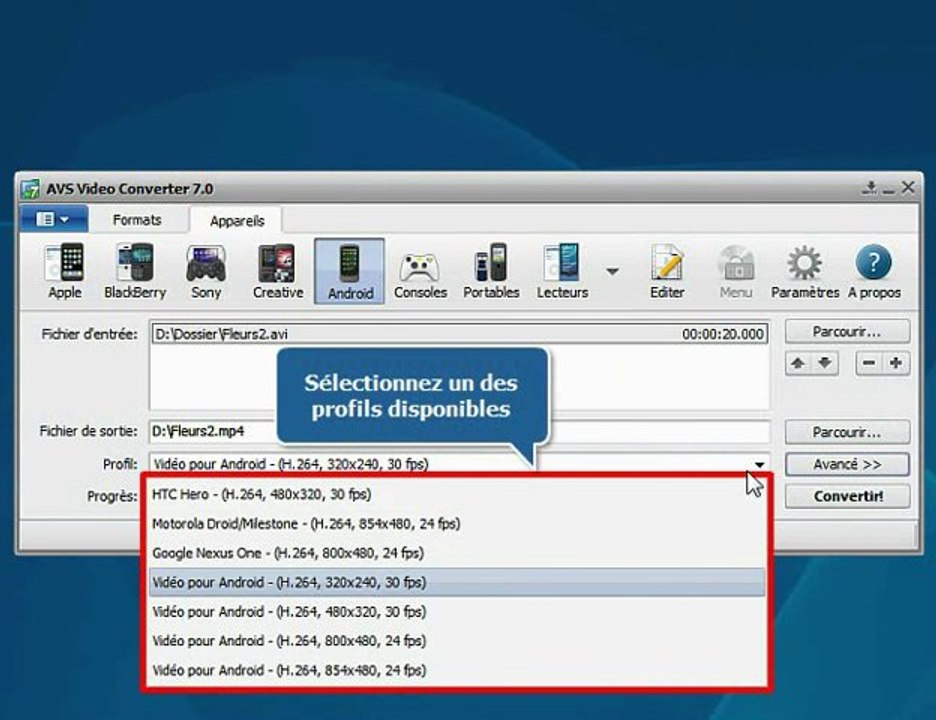Select Google Nexus One profile
936x720 pixels.
click(x=457, y=553)
